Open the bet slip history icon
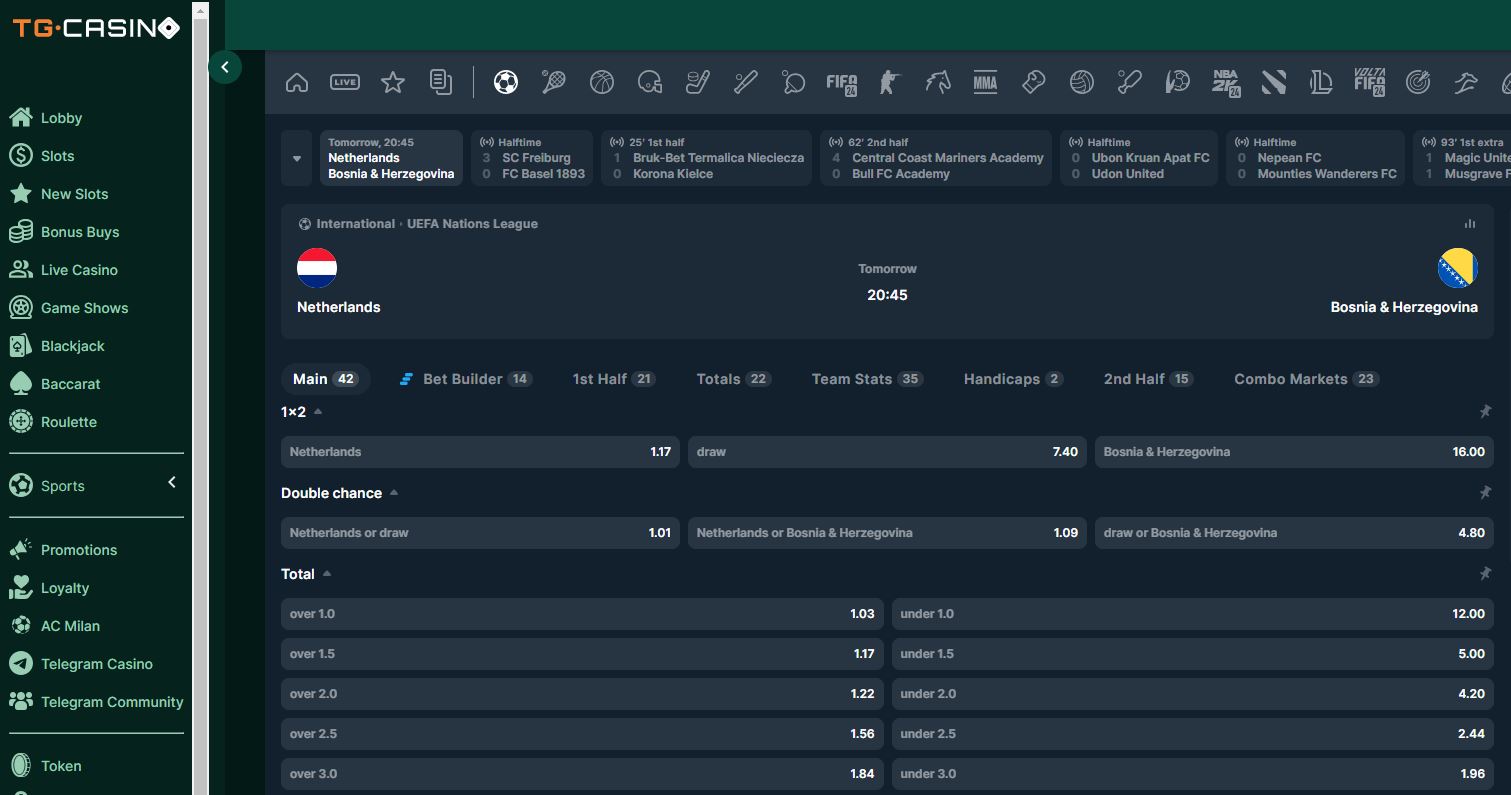 [x=441, y=82]
